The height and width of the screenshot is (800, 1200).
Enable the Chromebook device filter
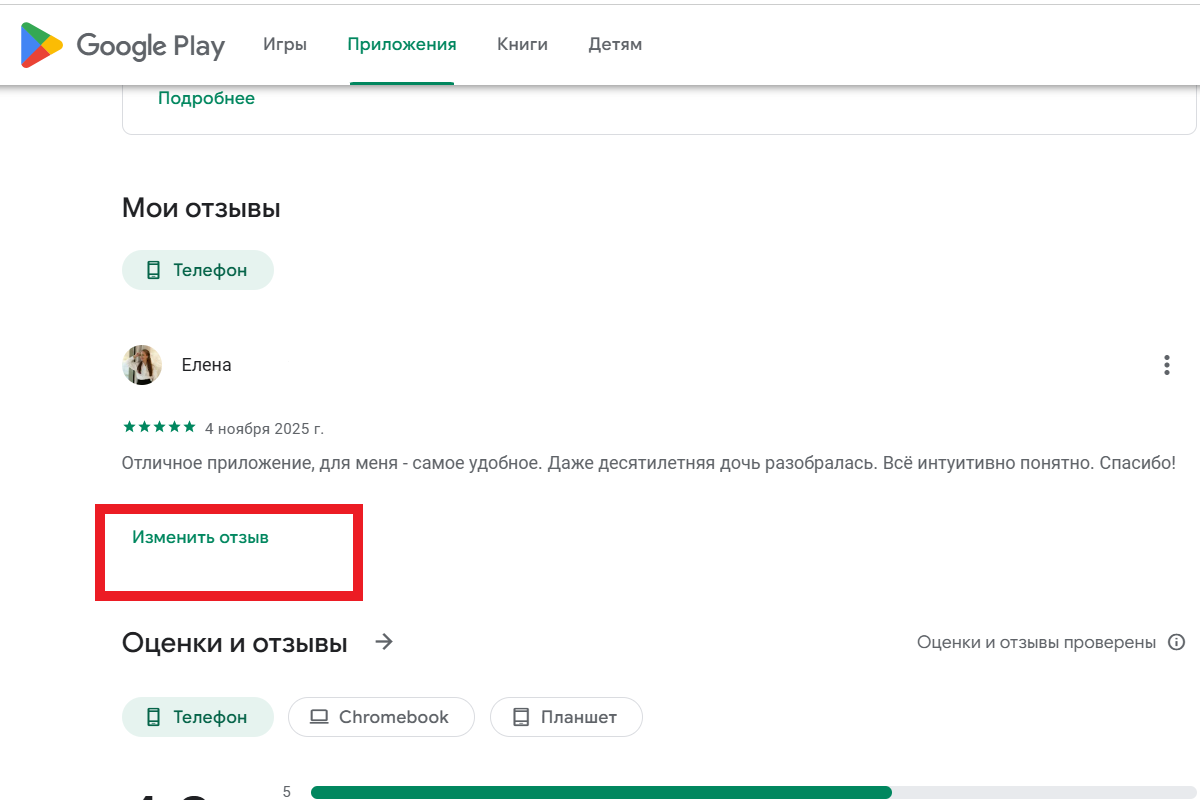[381, 716]
